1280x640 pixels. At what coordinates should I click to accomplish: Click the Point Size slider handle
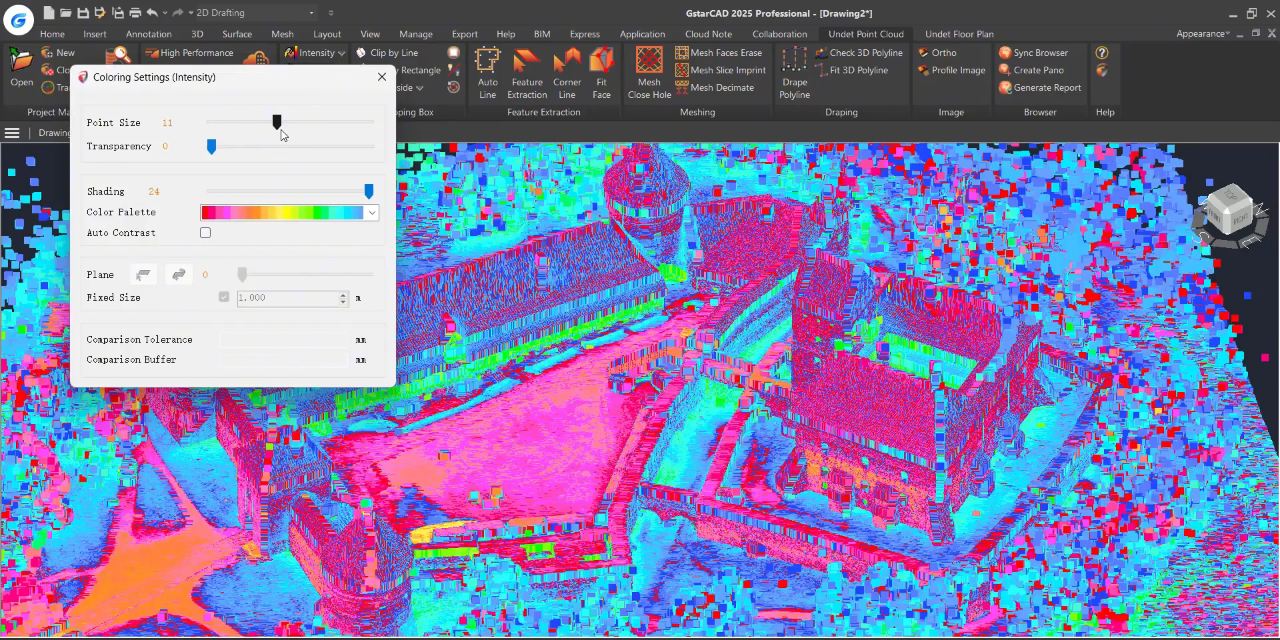pos(277,122)
